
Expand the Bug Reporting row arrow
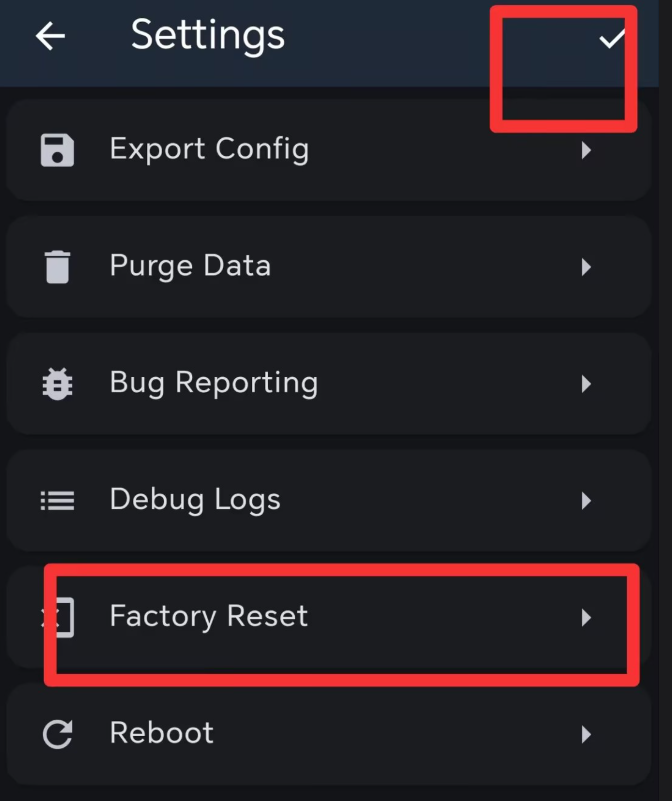pos(586,384)
